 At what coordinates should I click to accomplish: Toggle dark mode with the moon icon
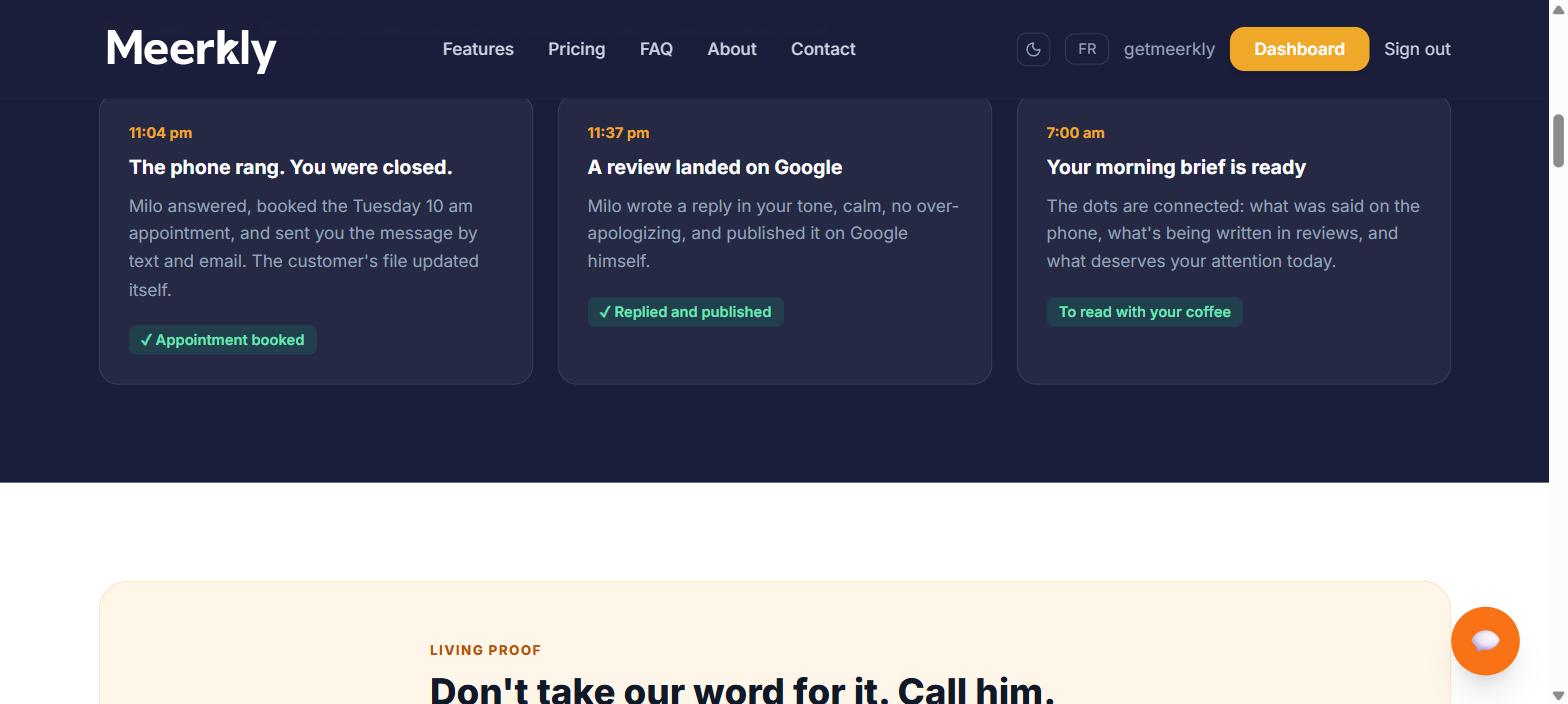click(x=1033, y=49)
